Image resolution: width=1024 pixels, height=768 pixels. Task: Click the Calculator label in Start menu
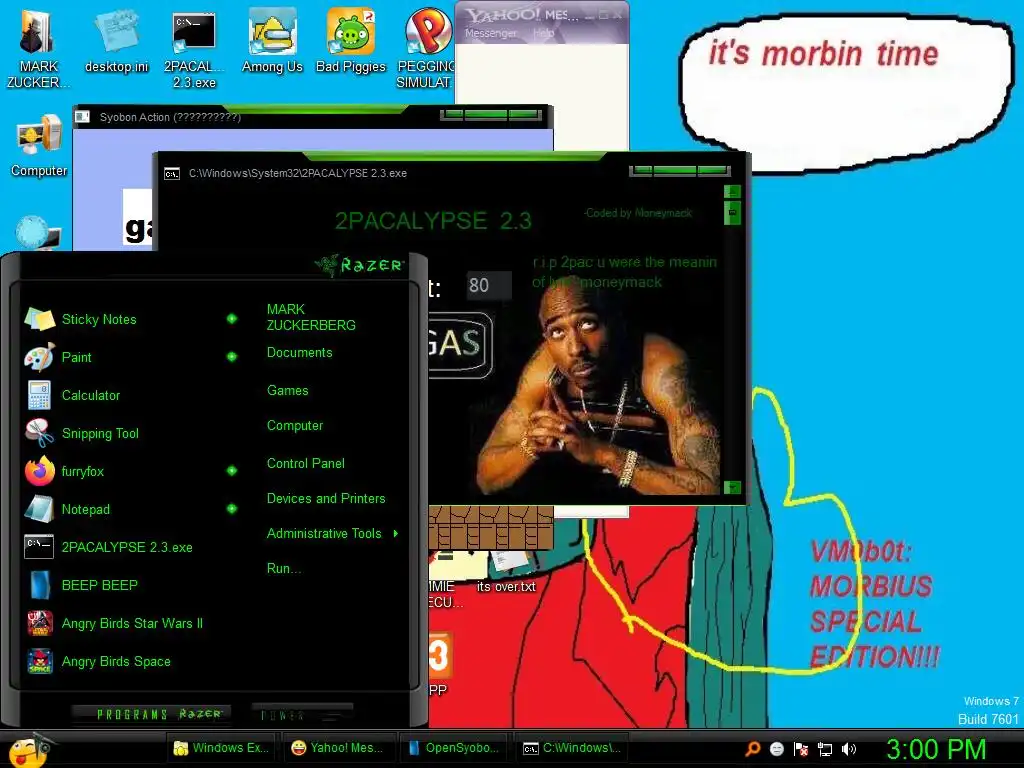[x=91, y=395]
